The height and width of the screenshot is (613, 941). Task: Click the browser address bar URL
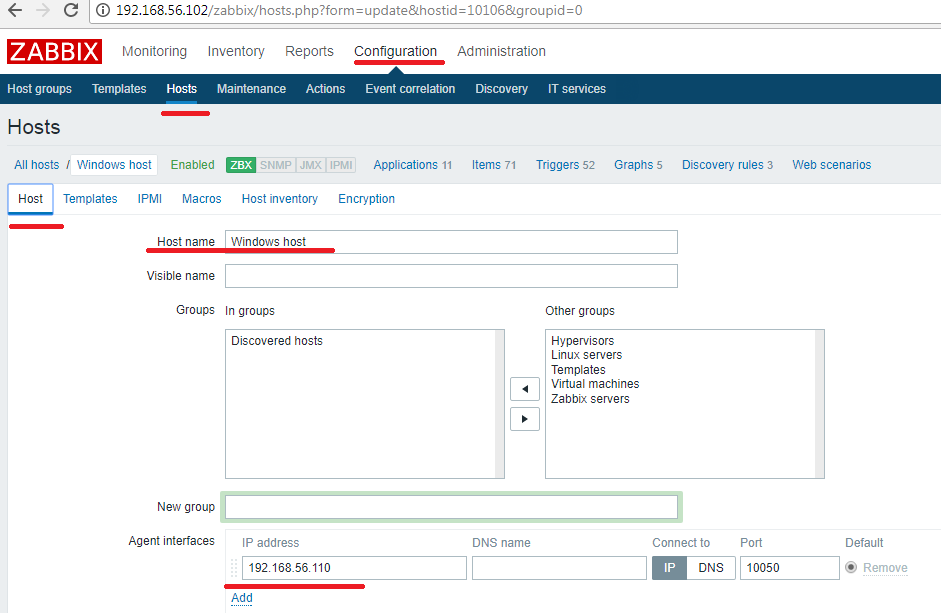click(349, 10)
